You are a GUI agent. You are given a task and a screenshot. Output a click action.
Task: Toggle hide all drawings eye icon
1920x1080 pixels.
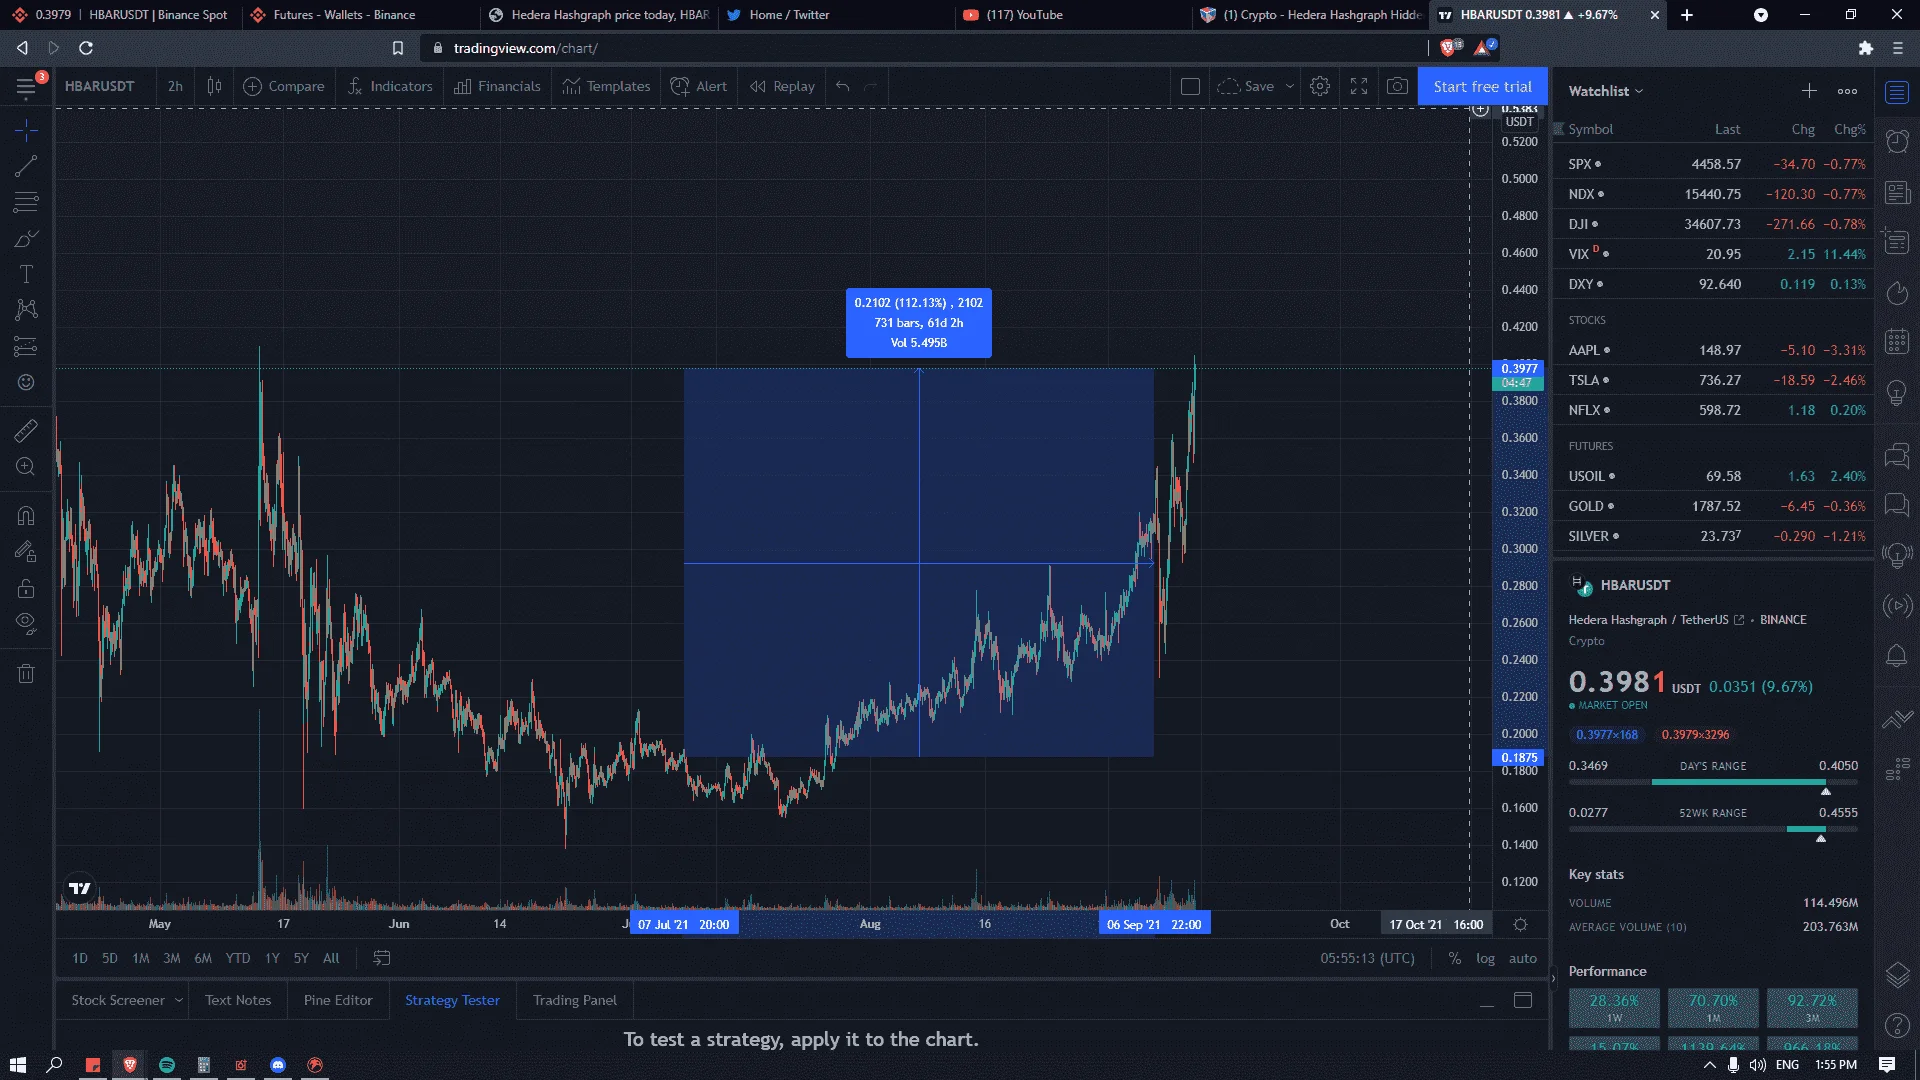pos(26,624)
